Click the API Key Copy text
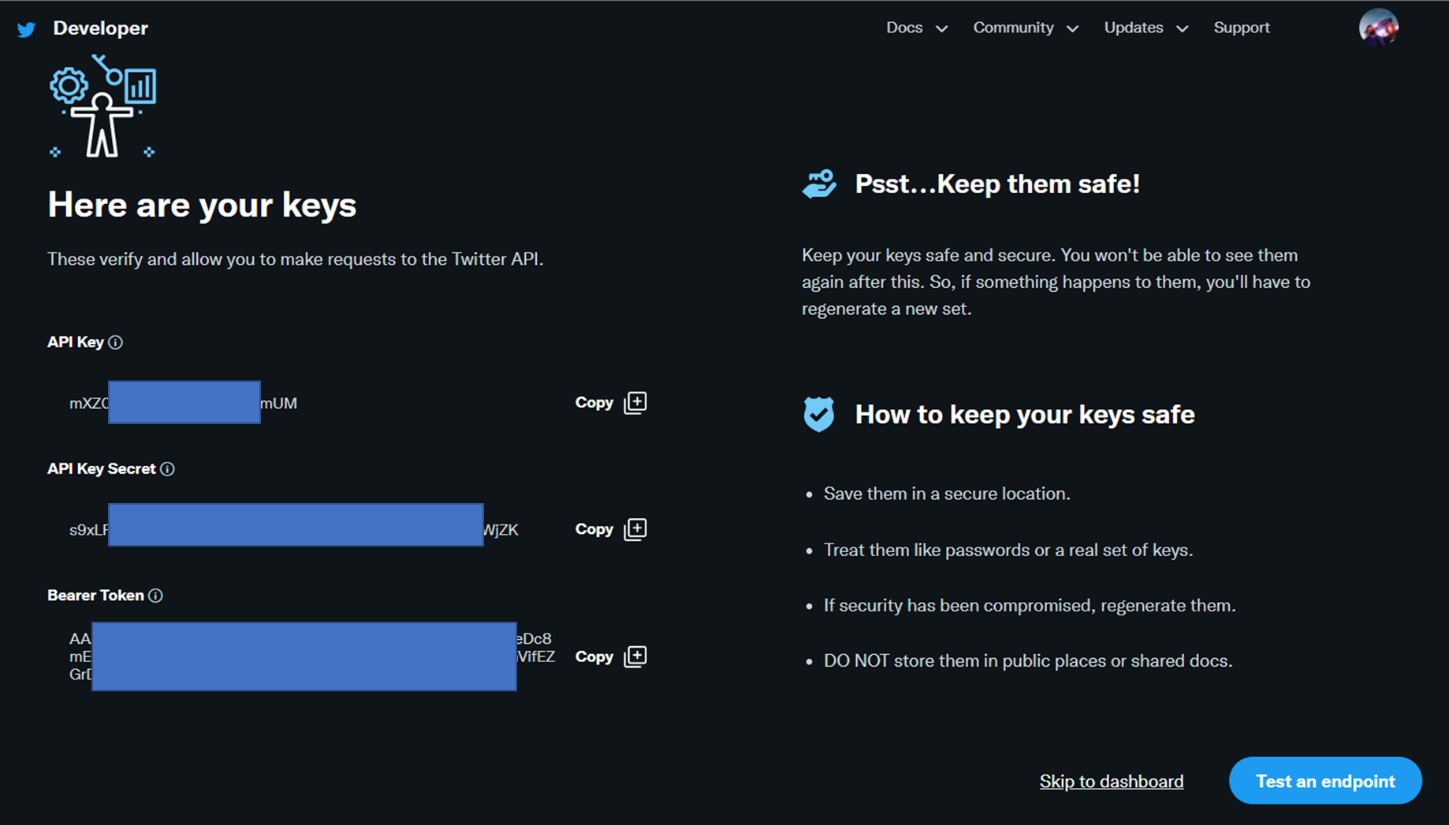The image size is (1449, 825). [594, 403]
